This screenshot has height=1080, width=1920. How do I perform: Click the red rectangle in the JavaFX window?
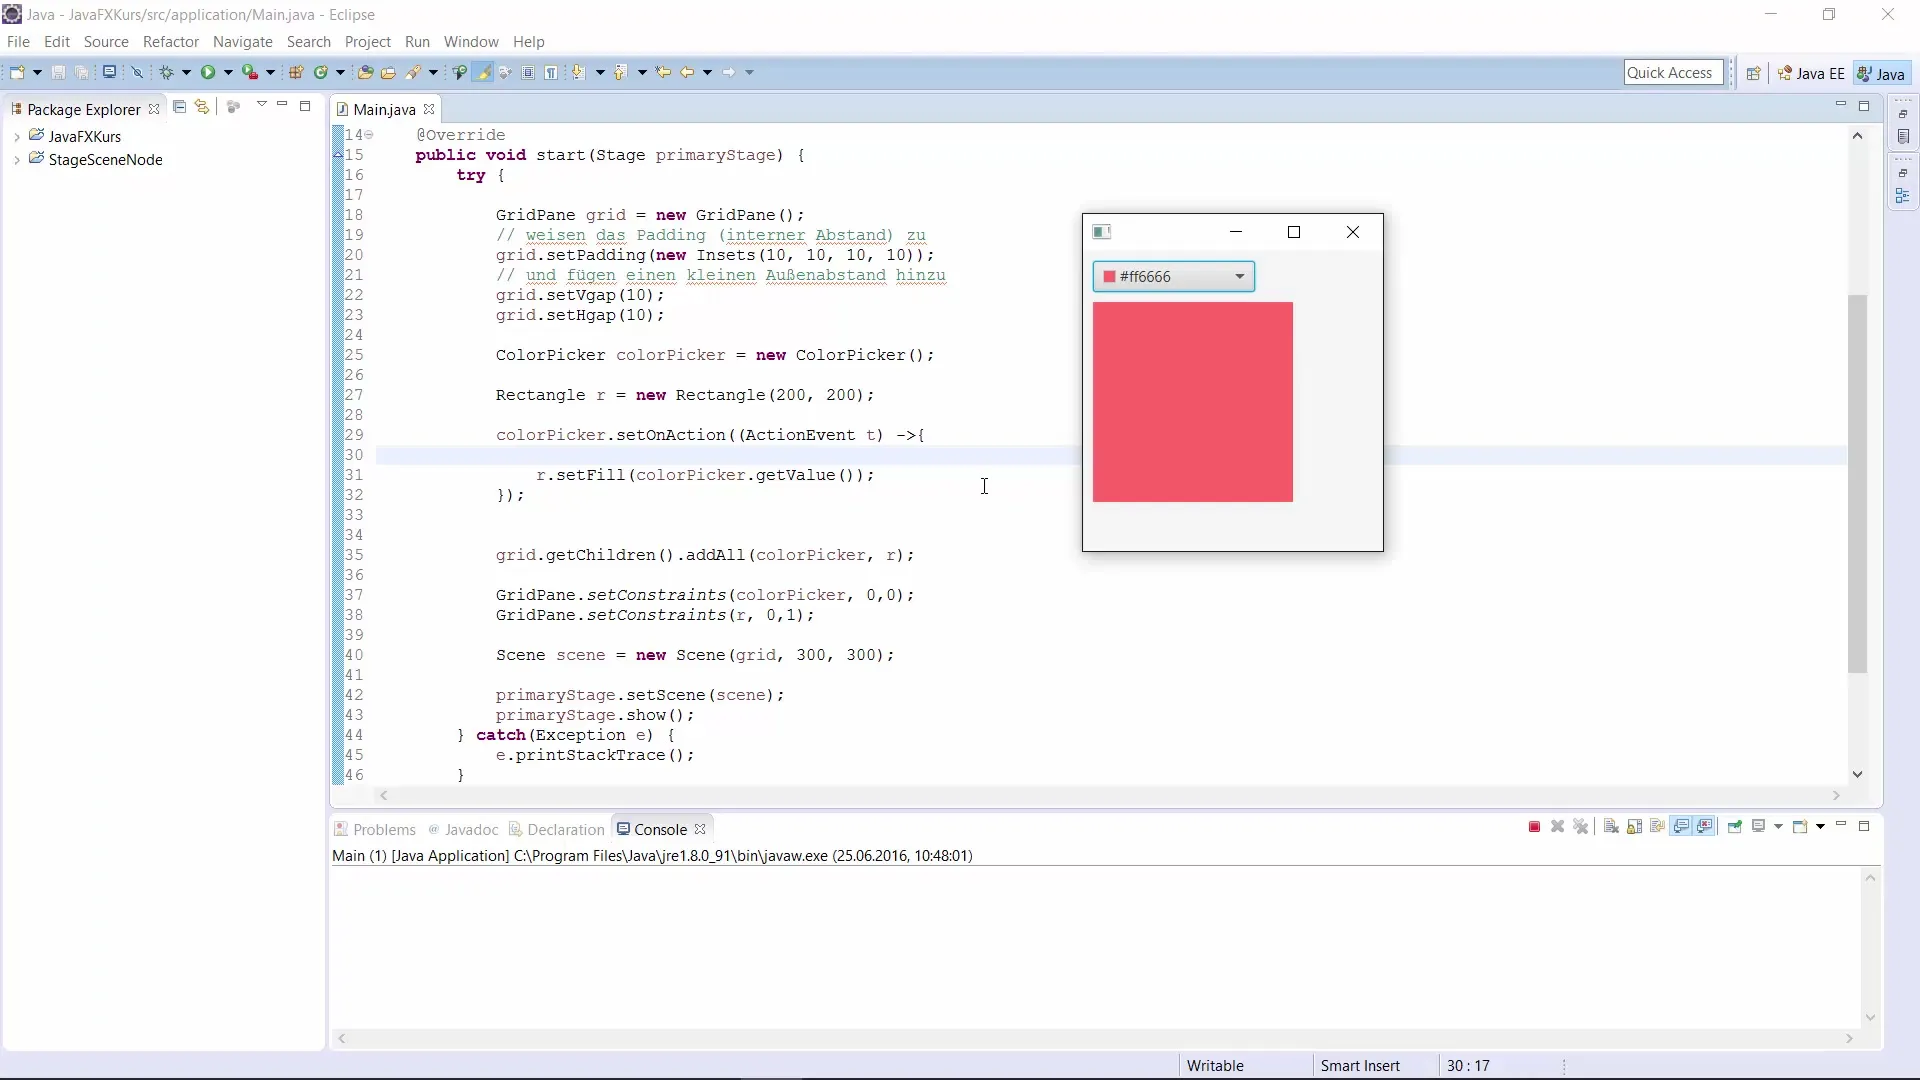tap(1193, 402)
